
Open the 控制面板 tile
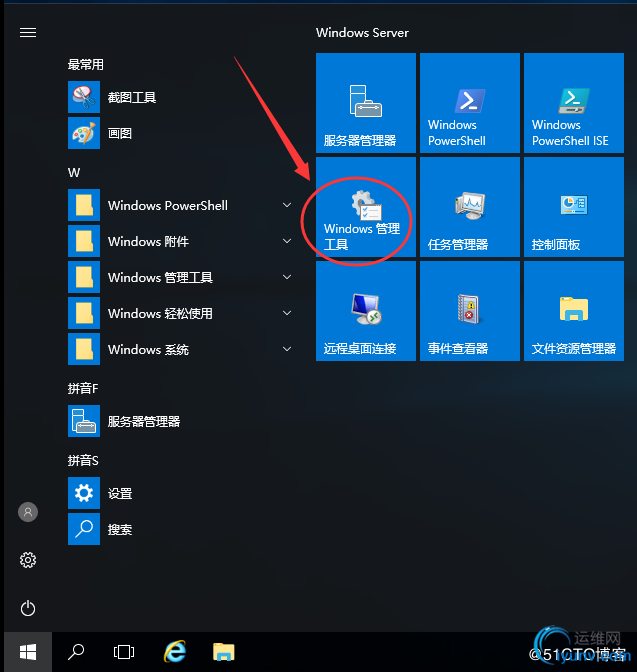point(574,207)
